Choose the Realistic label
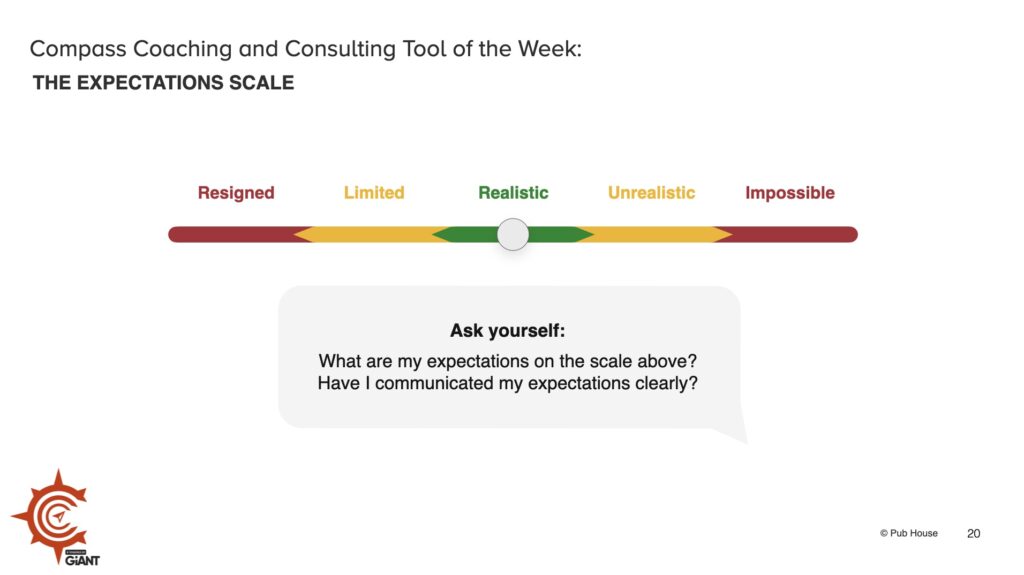This screenshot has width=1024, height=575. point(513,193)
